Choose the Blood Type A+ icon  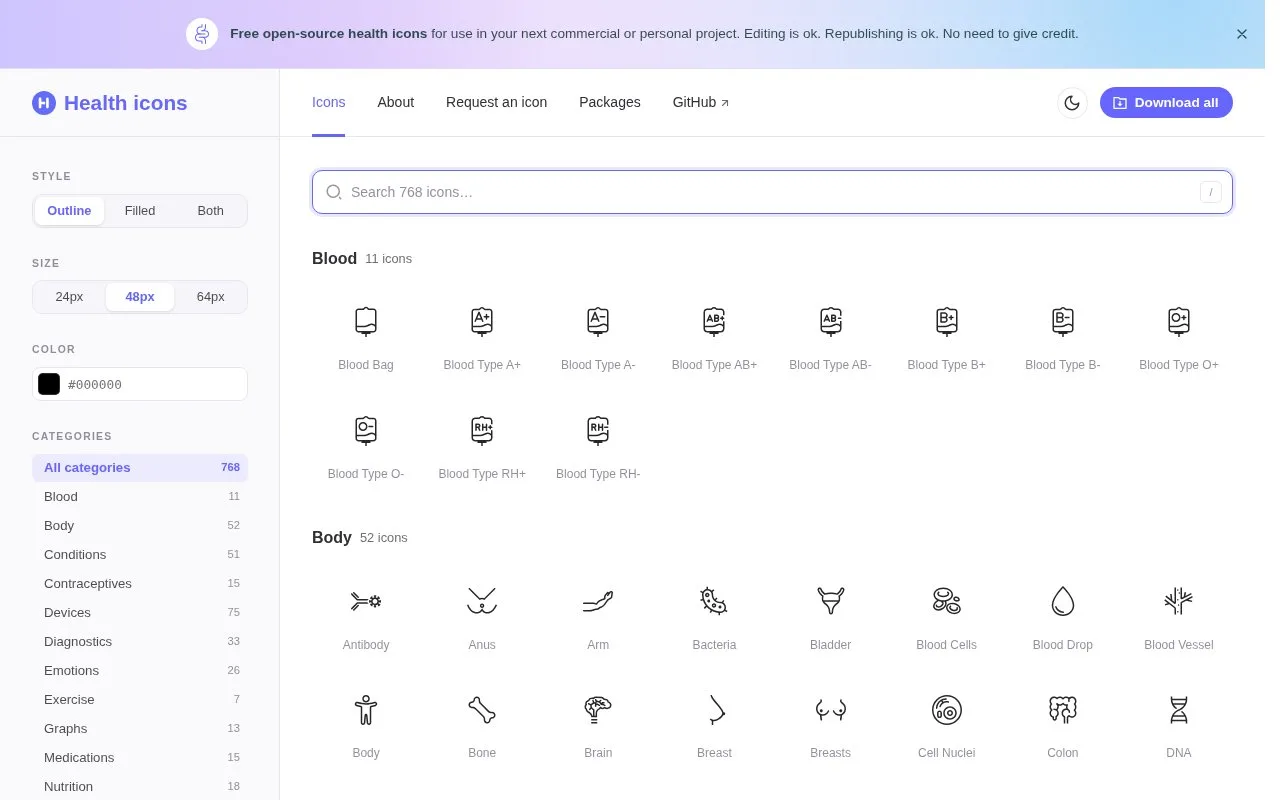[x=482, y=322]
